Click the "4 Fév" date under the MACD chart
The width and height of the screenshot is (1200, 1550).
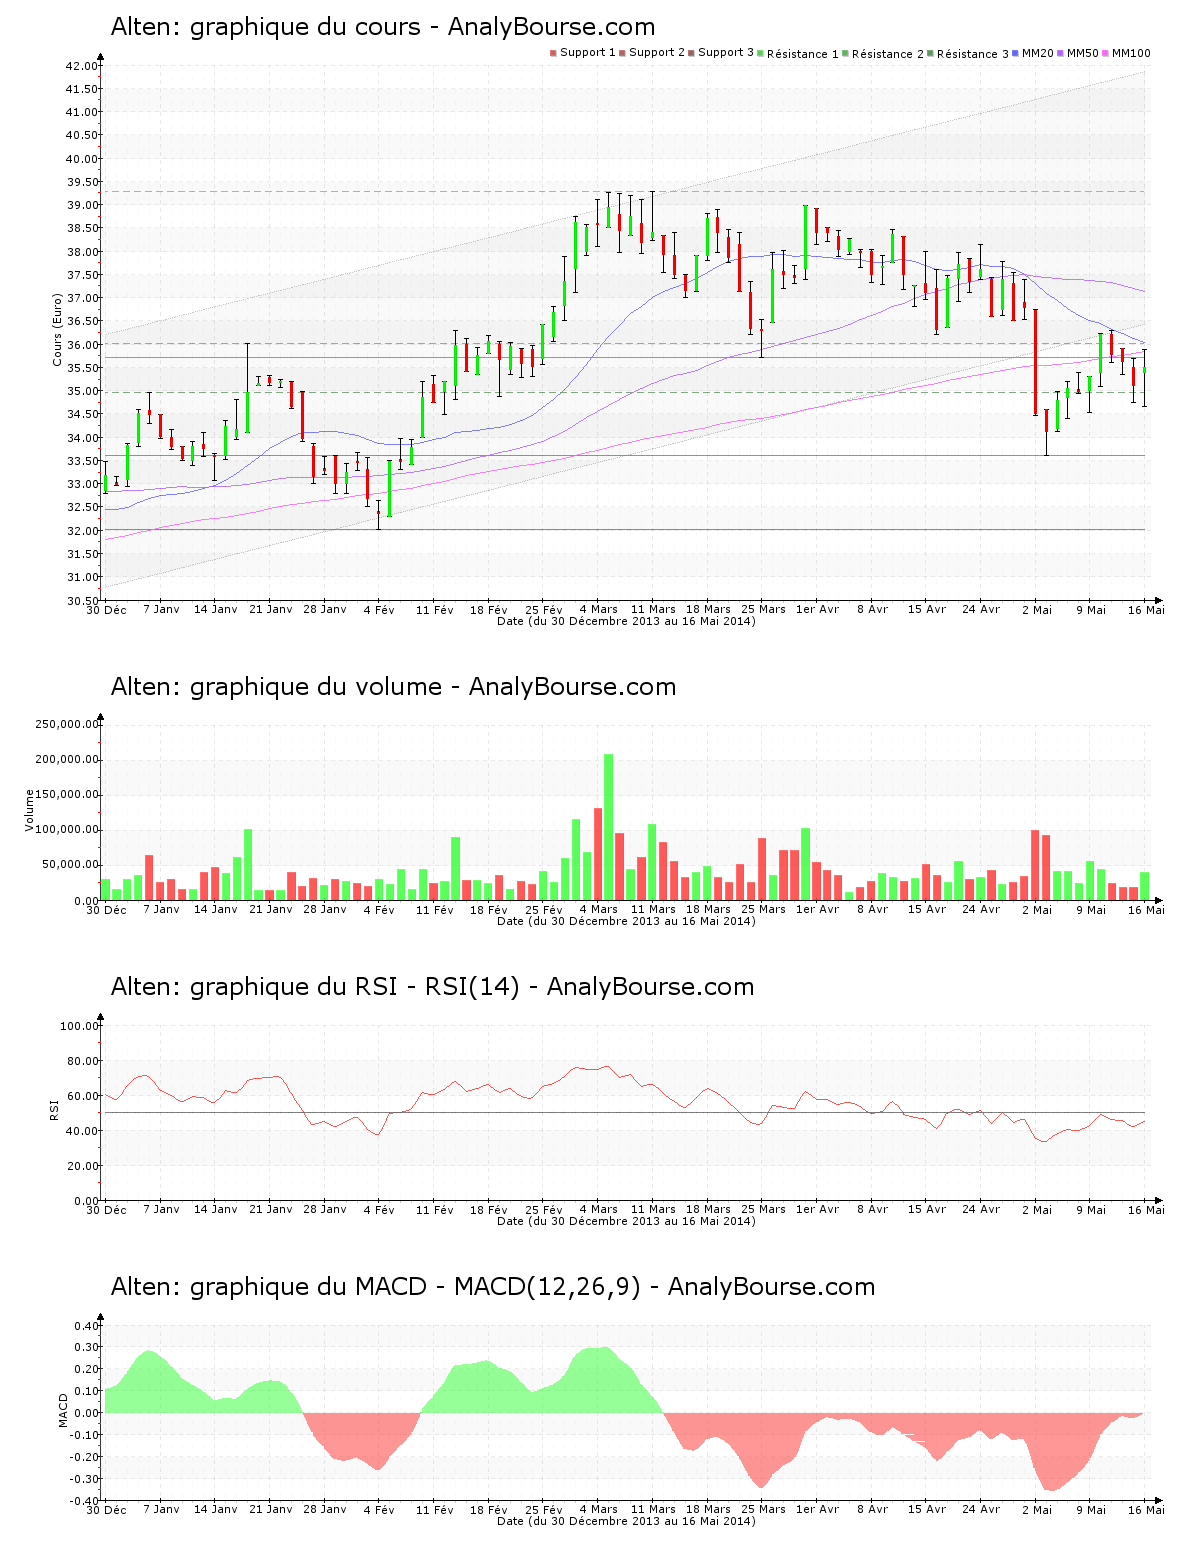[380, 1510]
